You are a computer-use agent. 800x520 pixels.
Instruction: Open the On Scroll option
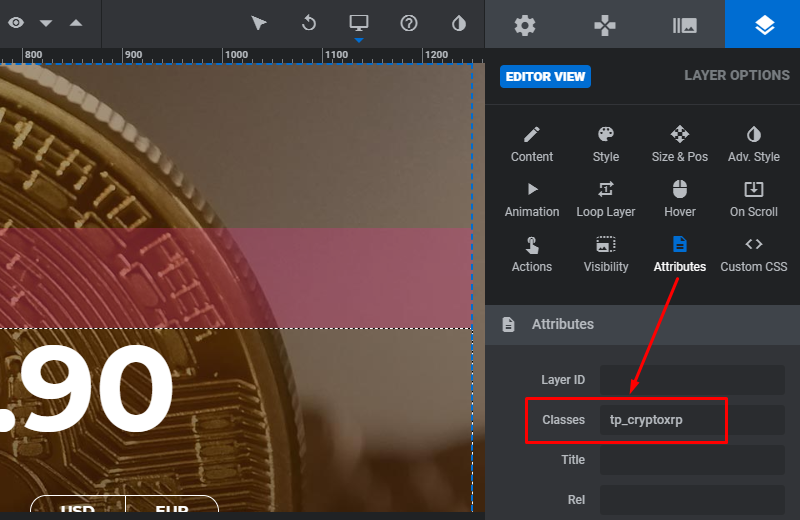pos(754,200)
